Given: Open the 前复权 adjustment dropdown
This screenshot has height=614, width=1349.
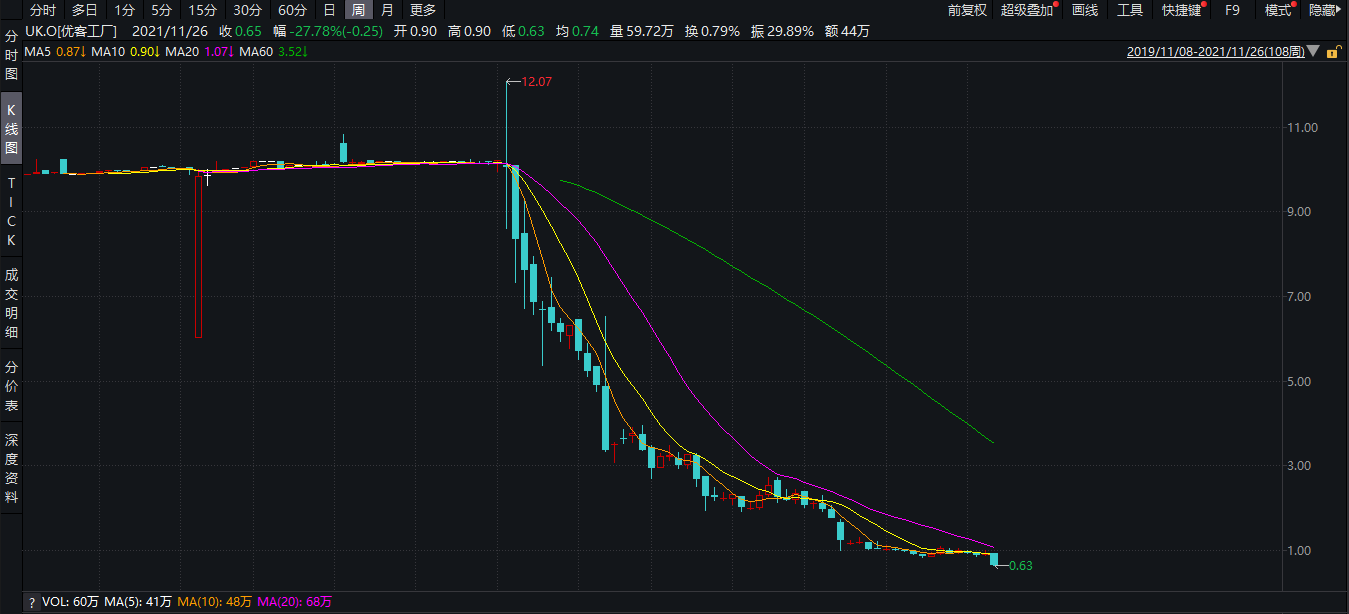Looking at the screenshot, I should coord(967,10).
